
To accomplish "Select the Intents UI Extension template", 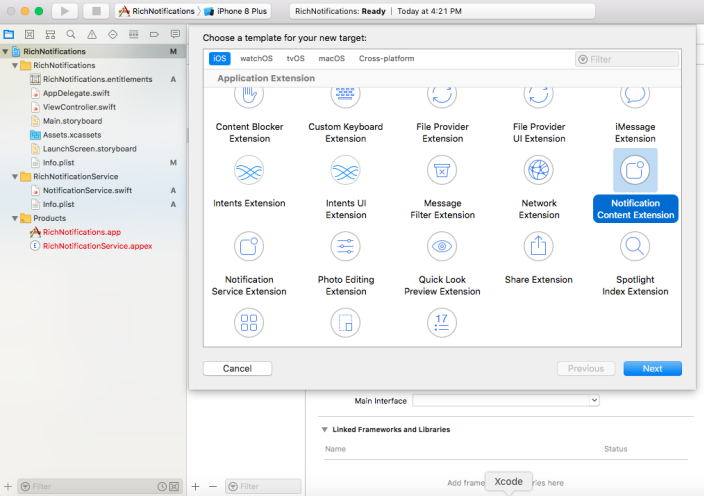I will 346,187.
